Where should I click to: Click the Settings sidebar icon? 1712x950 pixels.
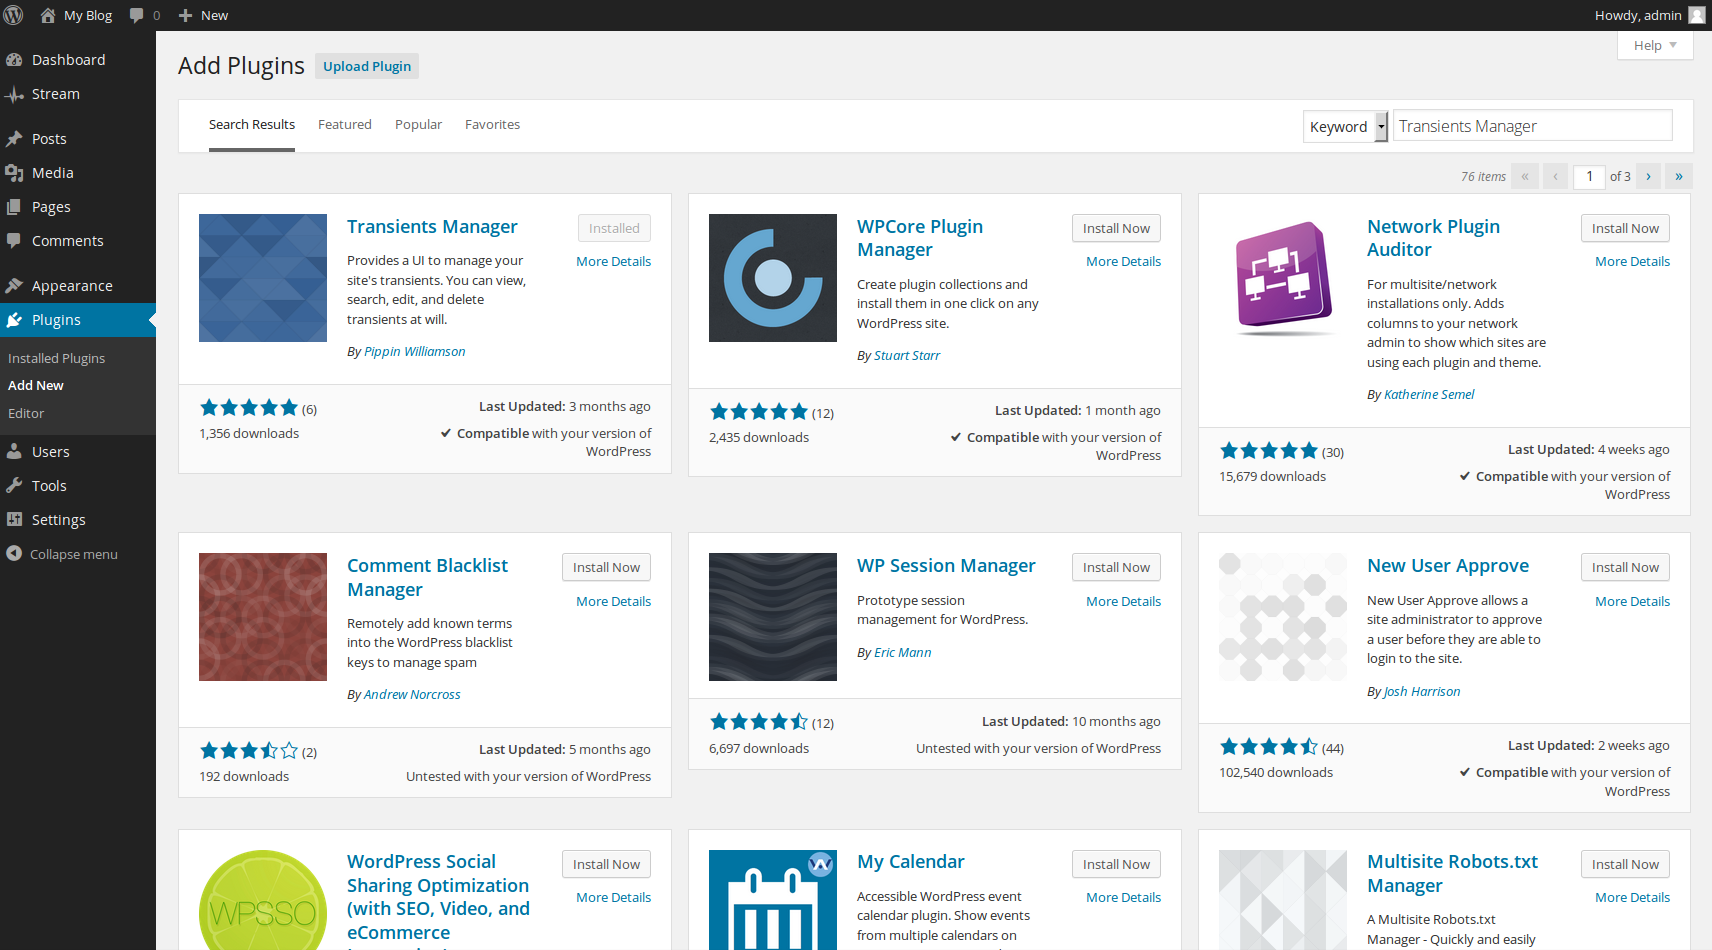pyautogui.click(x=14, y=520)
